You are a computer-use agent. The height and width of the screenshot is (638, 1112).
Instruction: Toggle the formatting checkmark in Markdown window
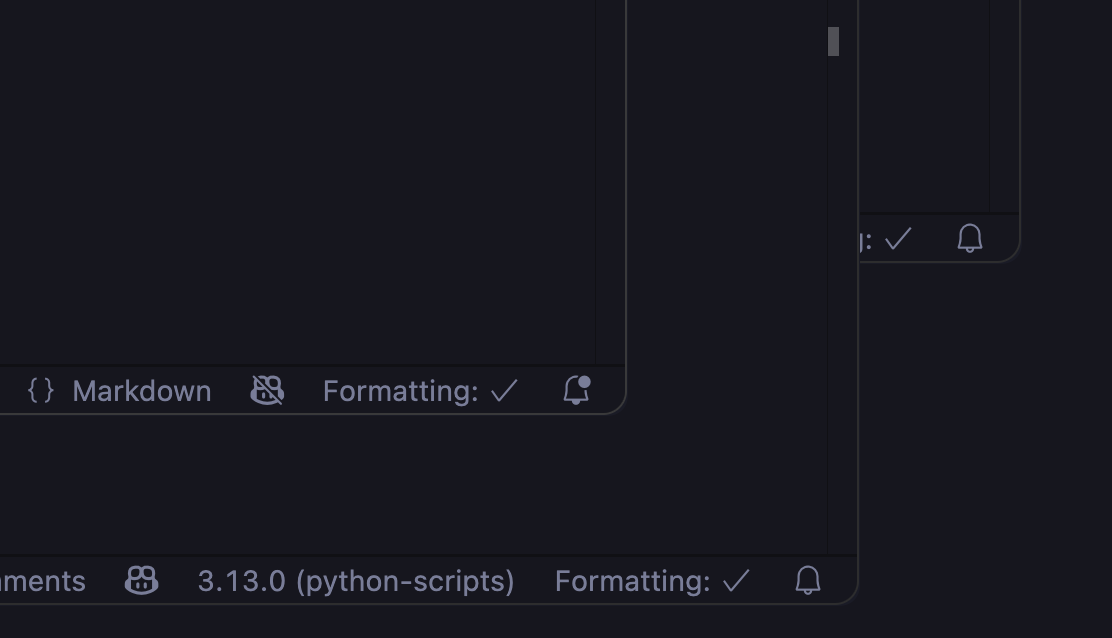tap(504, 391)
